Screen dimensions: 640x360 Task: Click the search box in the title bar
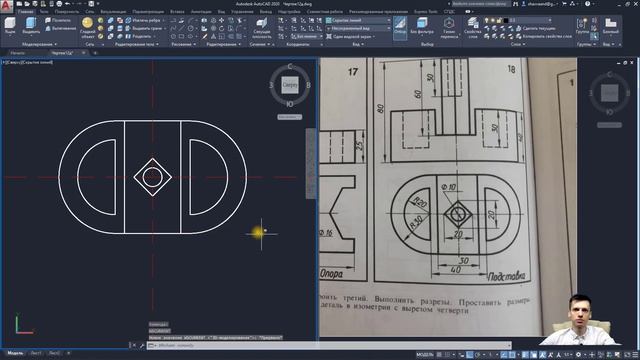pos(481,4)
